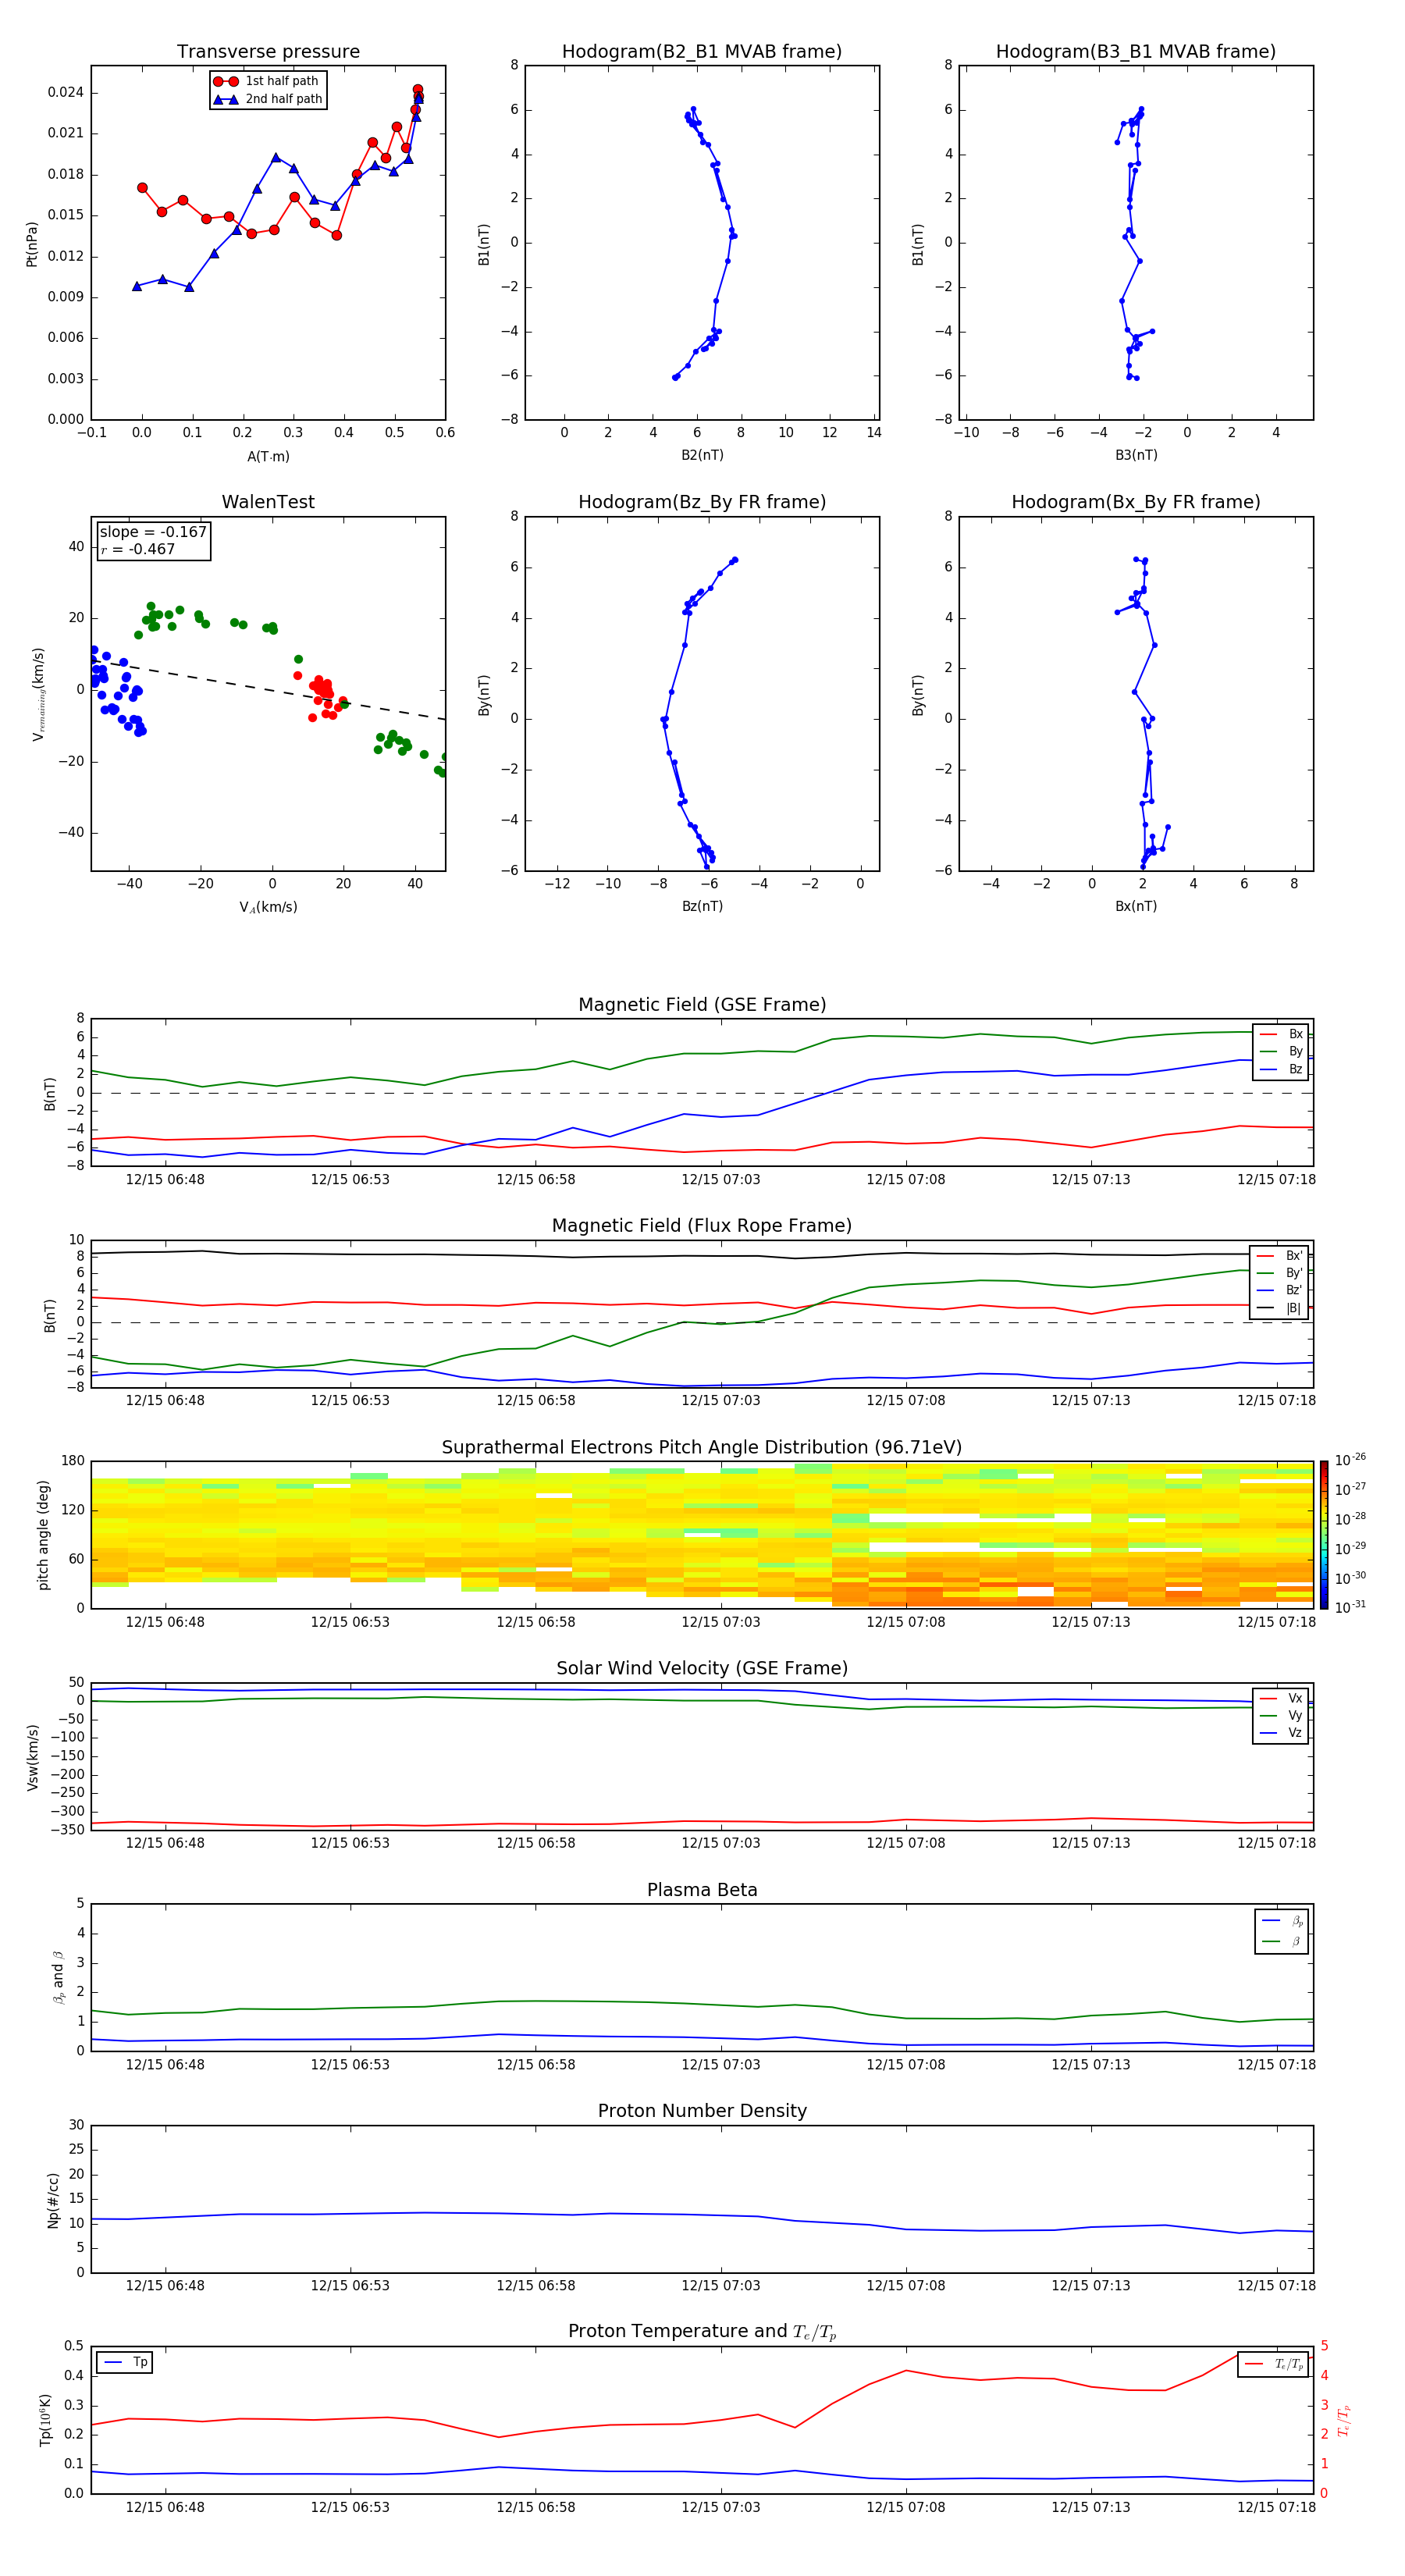
Task: Click 'Hodogram(Bx_By FR frame)' title
Action: coord(1136,502)
